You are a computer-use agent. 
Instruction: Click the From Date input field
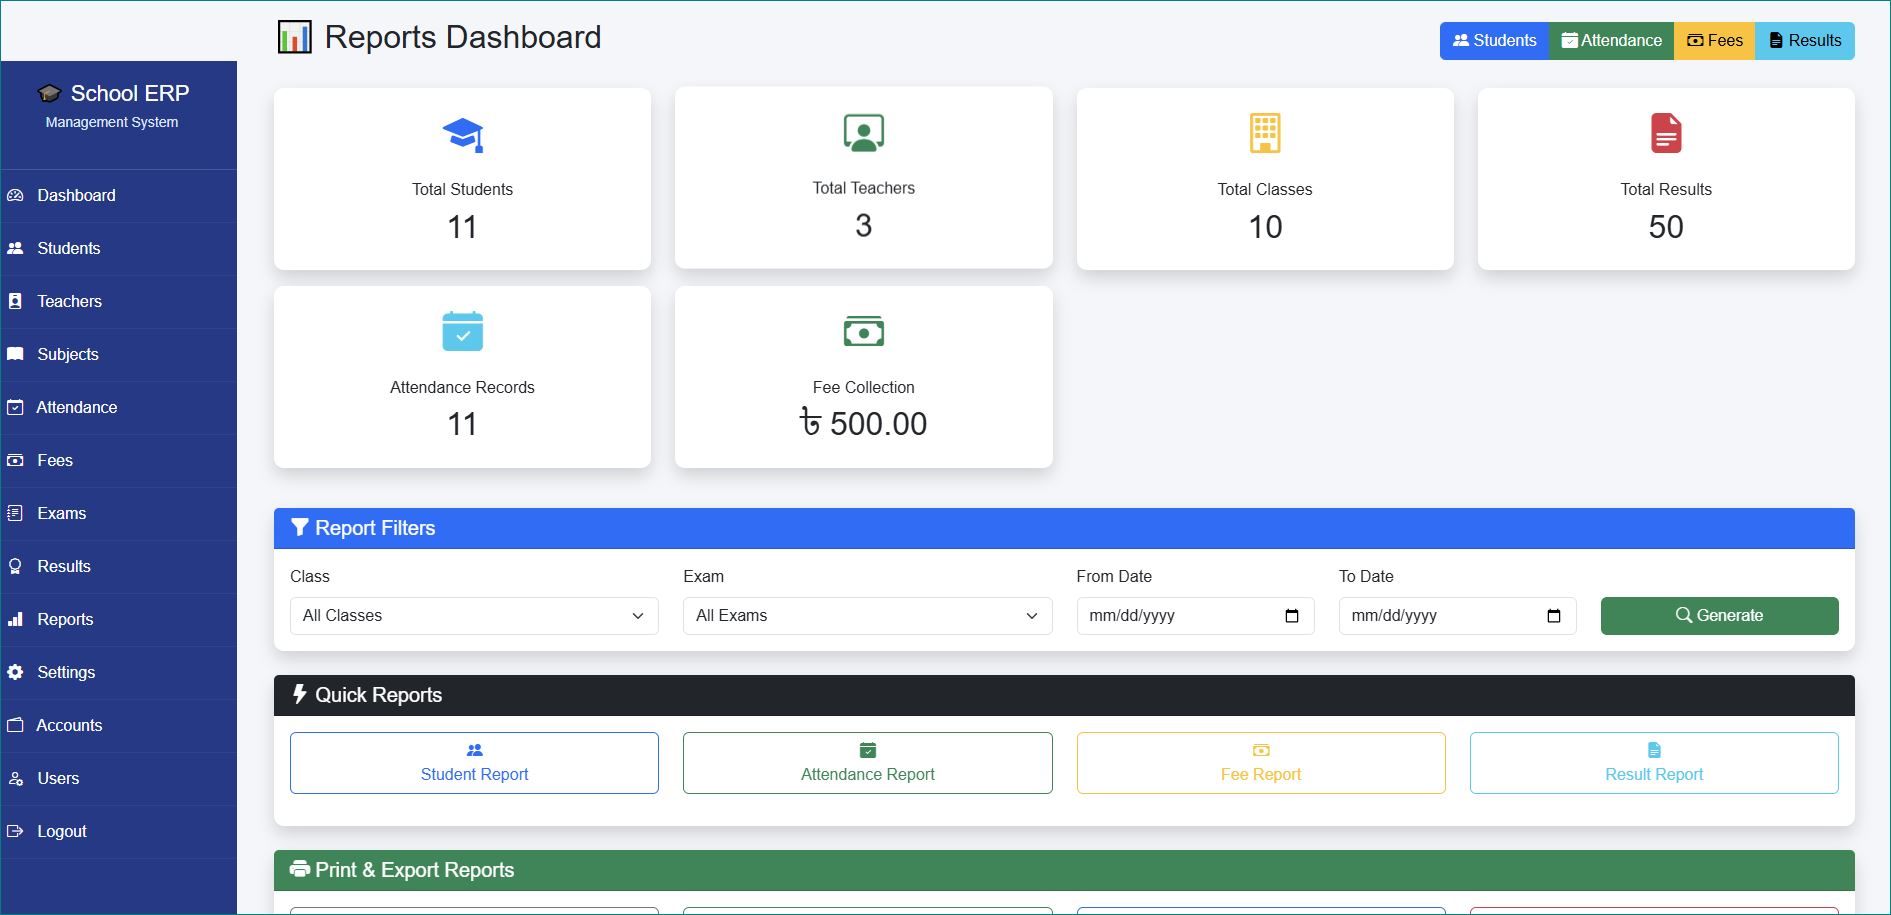[x=1195, y=616]
